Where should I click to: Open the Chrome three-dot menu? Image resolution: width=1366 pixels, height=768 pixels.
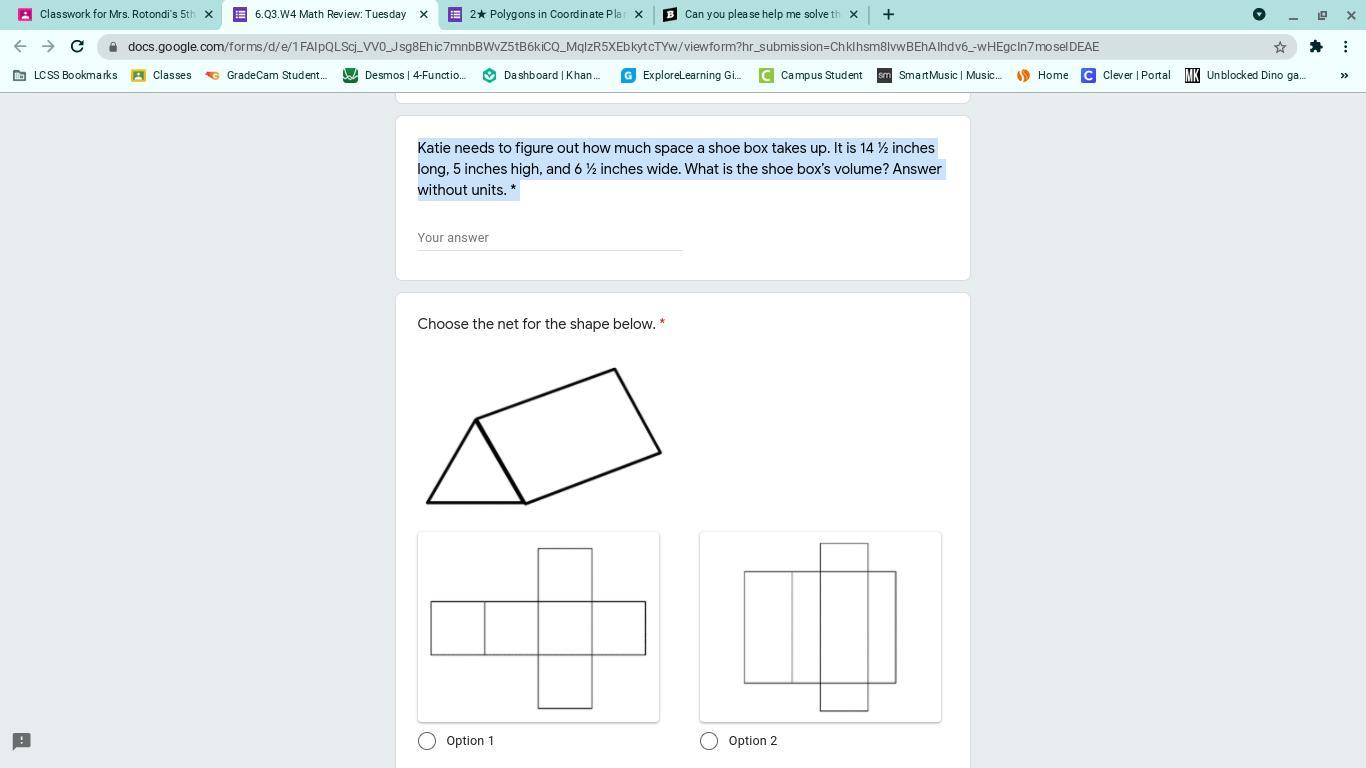(1346, 46)
